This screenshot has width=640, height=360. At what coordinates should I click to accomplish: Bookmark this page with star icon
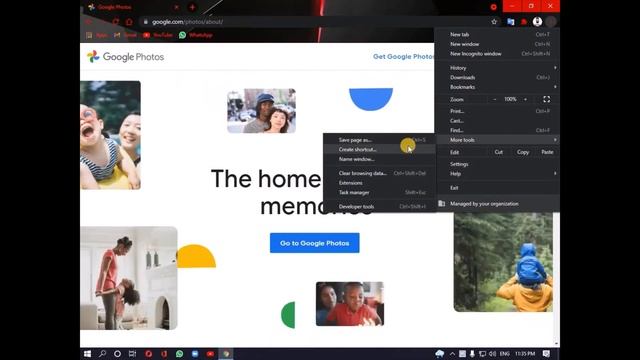(494, 22)
